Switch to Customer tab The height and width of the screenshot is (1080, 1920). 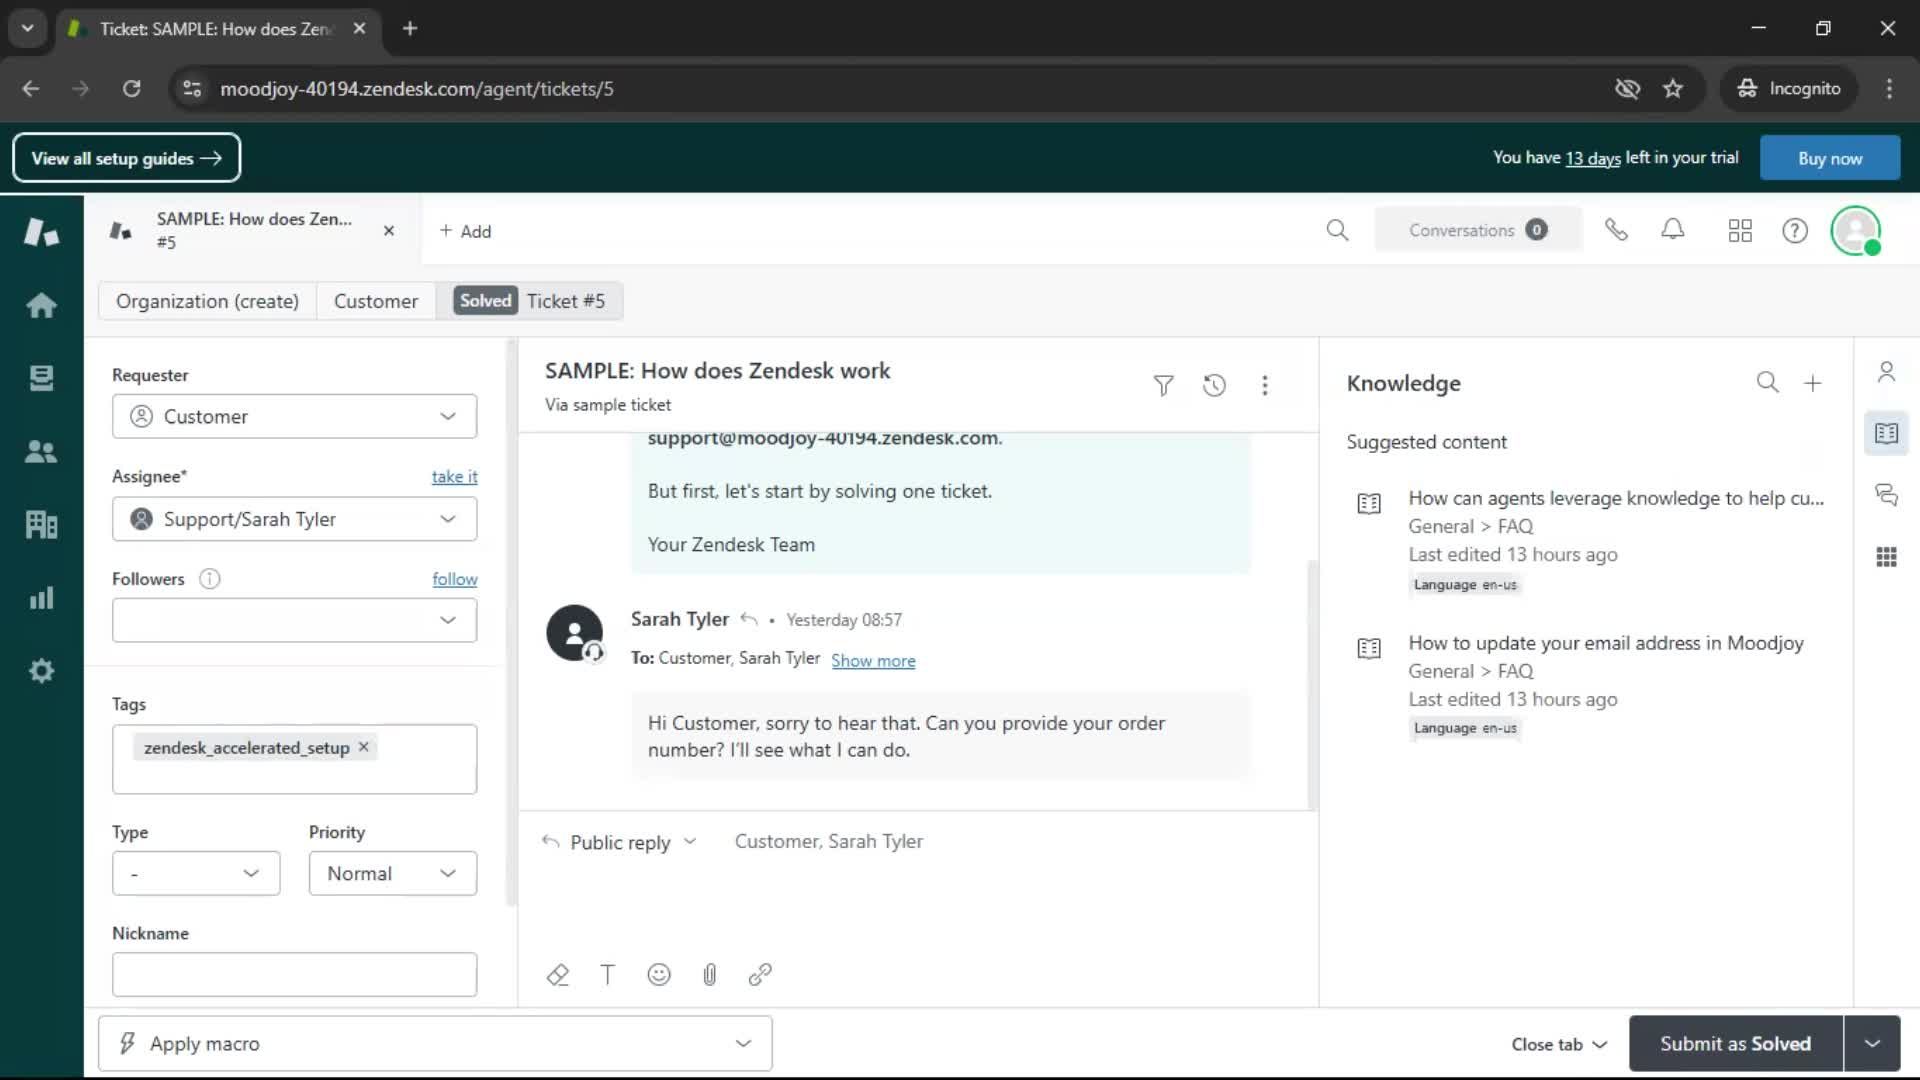point(376,301)
